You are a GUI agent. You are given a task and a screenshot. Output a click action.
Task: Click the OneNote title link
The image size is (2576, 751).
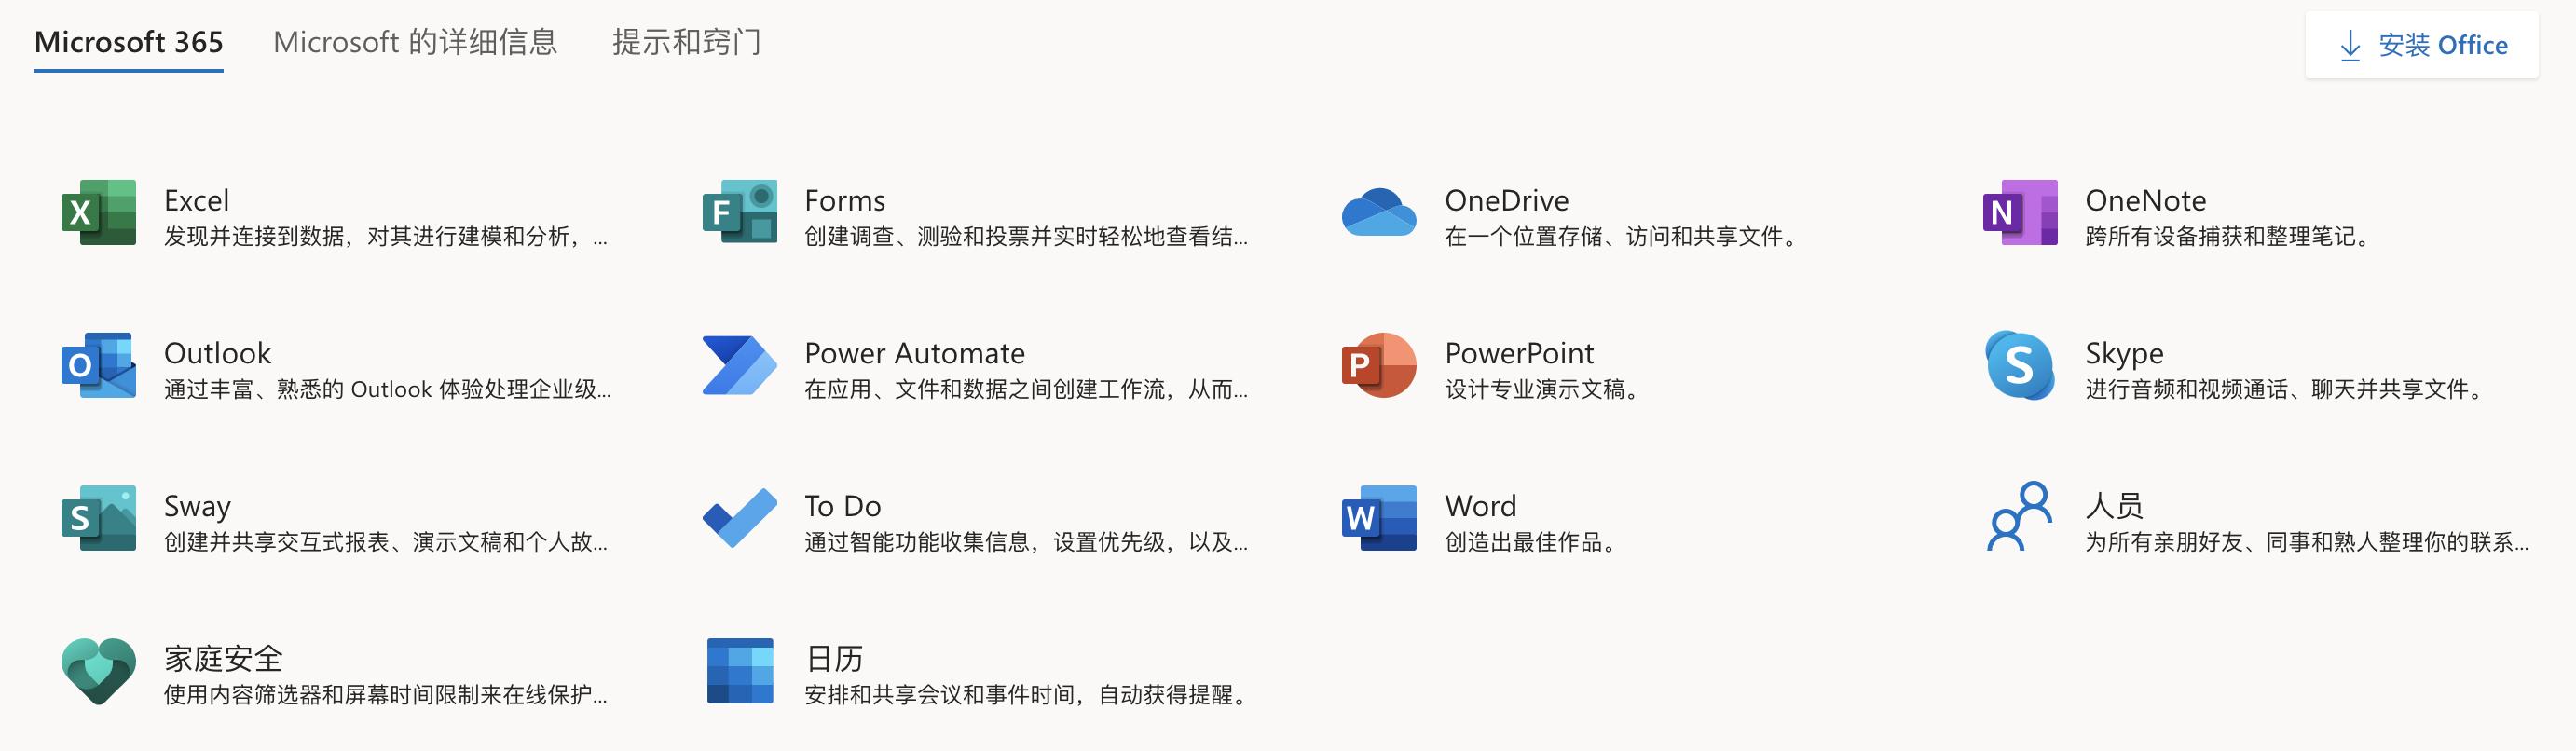pyautogui.click(x=2145, y=200)
